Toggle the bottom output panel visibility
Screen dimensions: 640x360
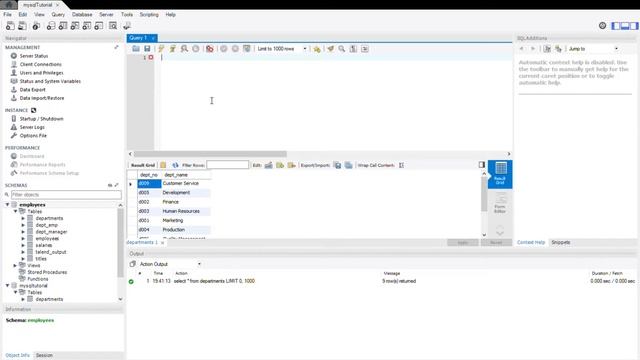[624, 26]
